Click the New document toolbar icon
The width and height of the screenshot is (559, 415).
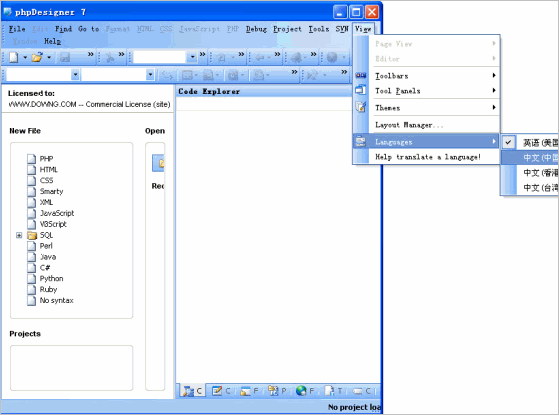[14, 57]
